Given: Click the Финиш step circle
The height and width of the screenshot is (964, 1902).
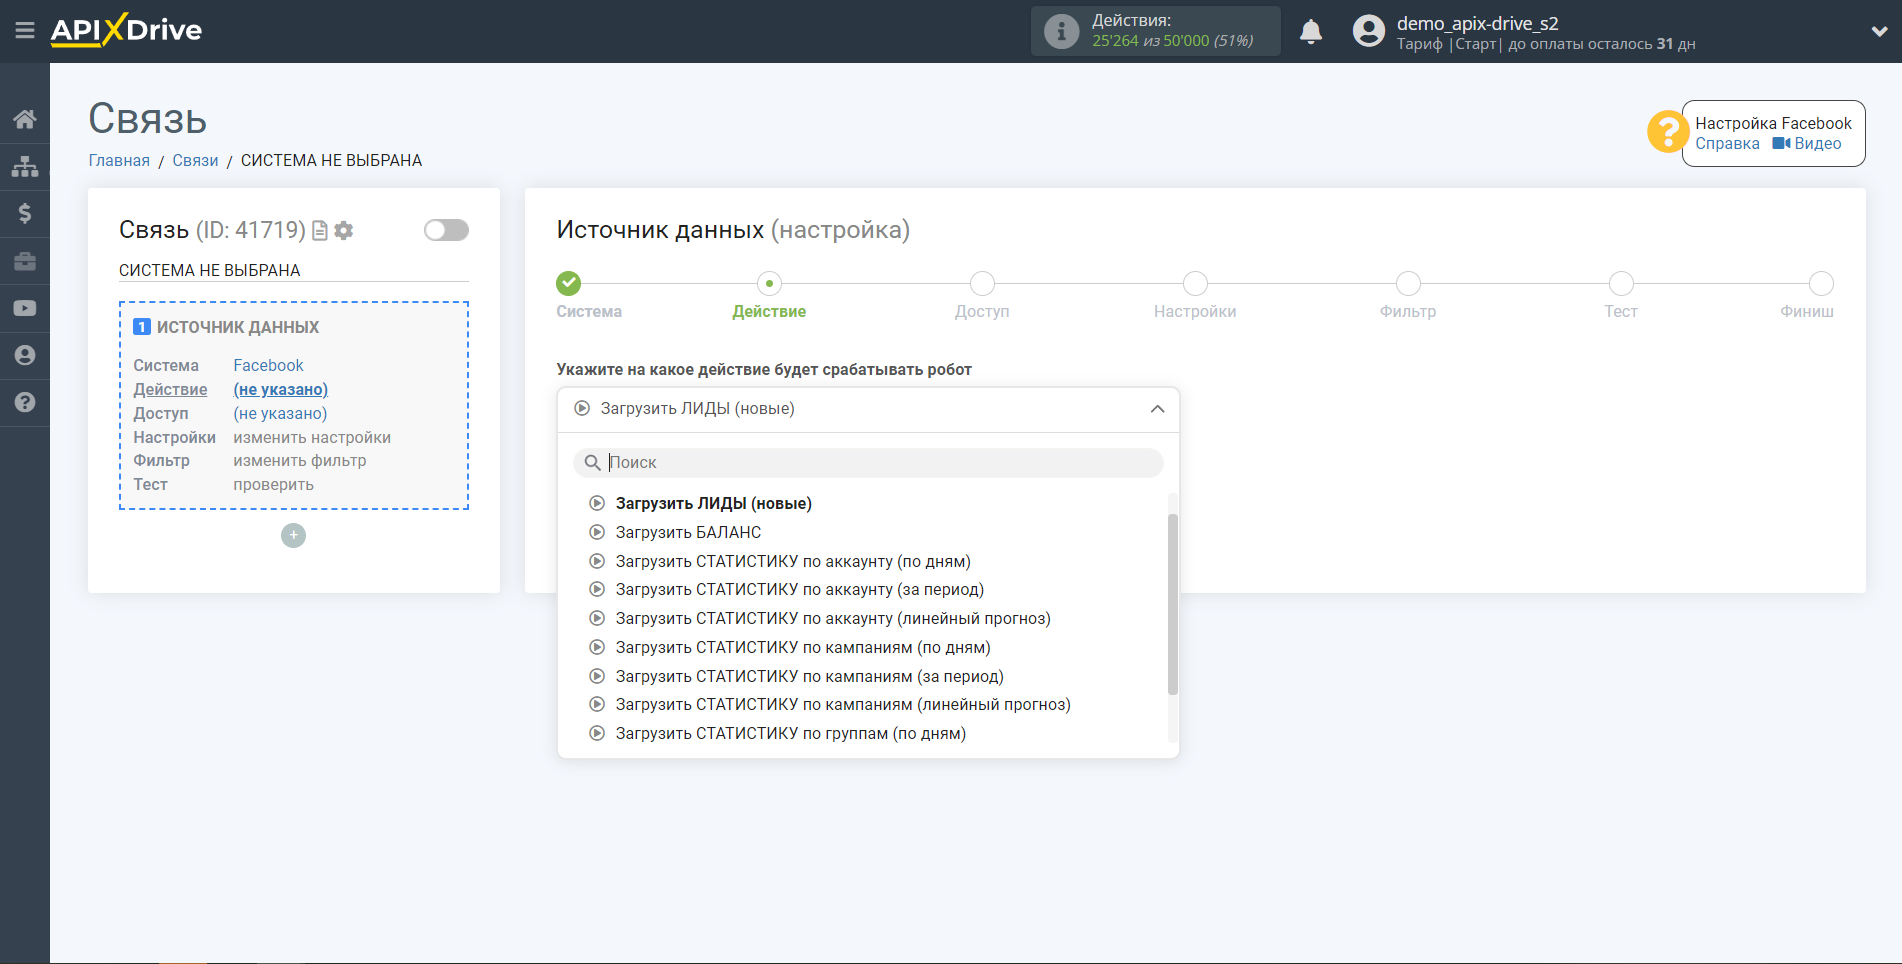Looking at the screenshot, I should click(1821, 283).
